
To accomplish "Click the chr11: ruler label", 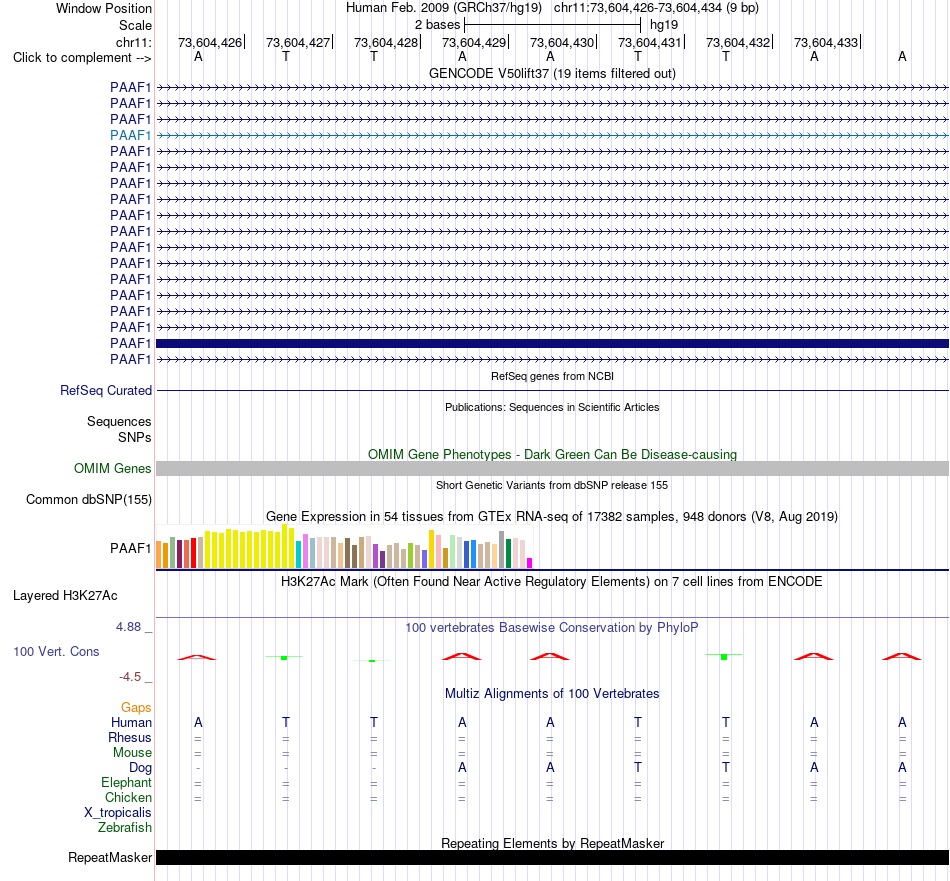I will pyautogui.click(x=133, y=42).
